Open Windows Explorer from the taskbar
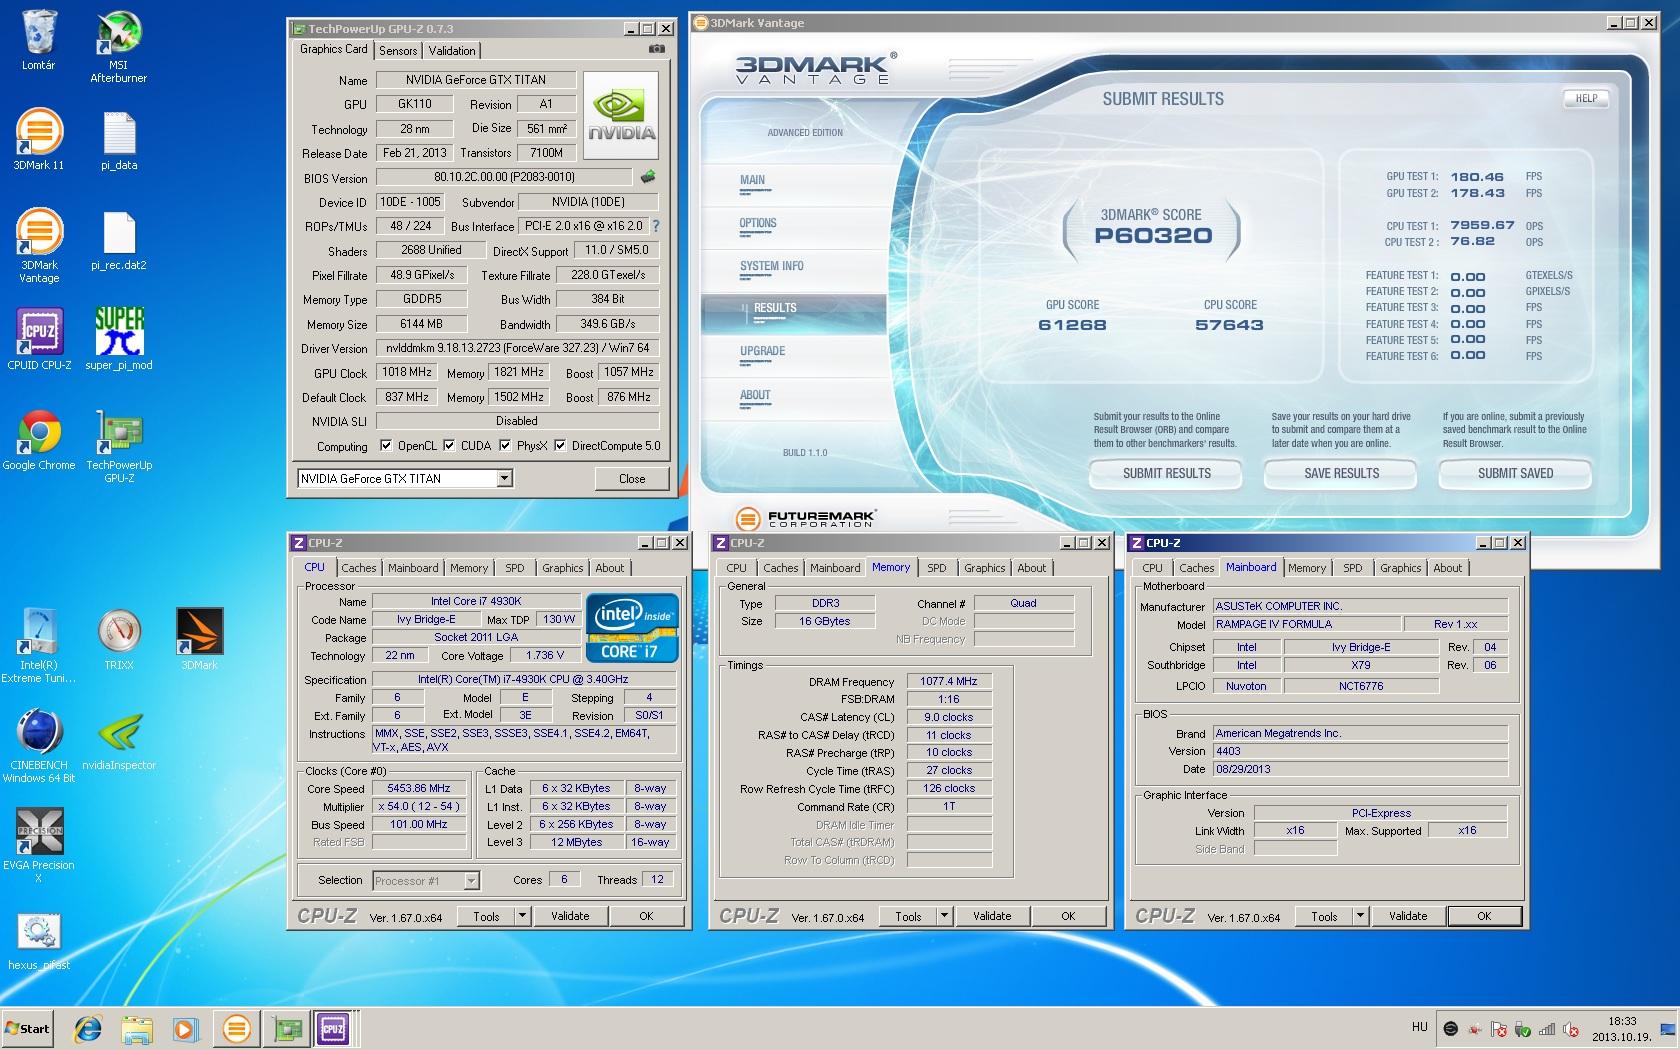The width and height of the screenshot is (1680, 1050). [x=137, y=1029]
